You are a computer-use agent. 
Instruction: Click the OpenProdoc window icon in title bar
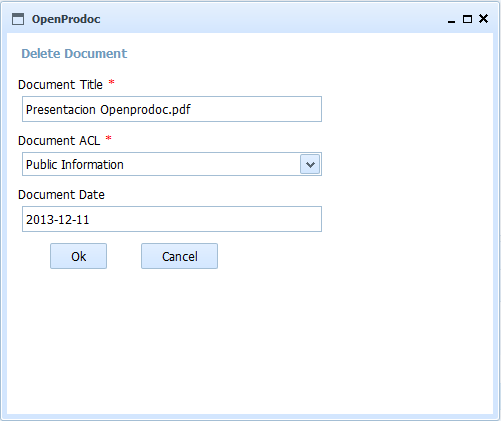point(18,19)
